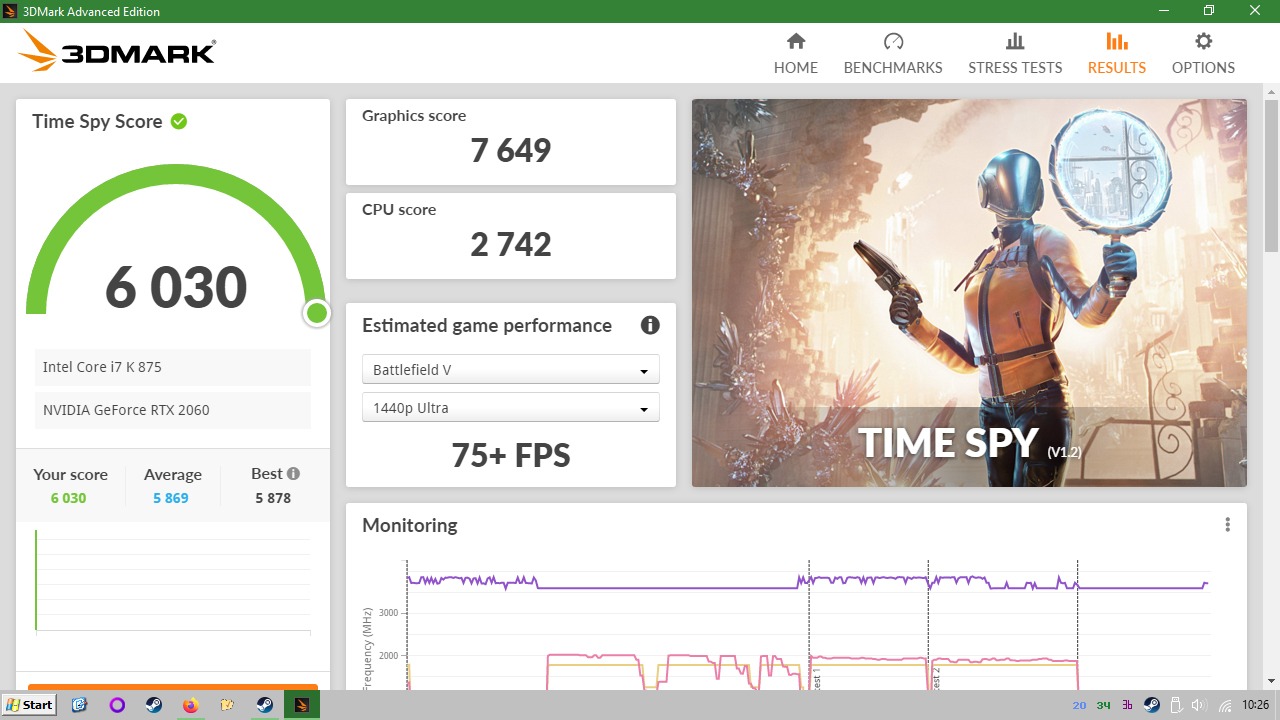Open the OPTIONS tab

1203,54
